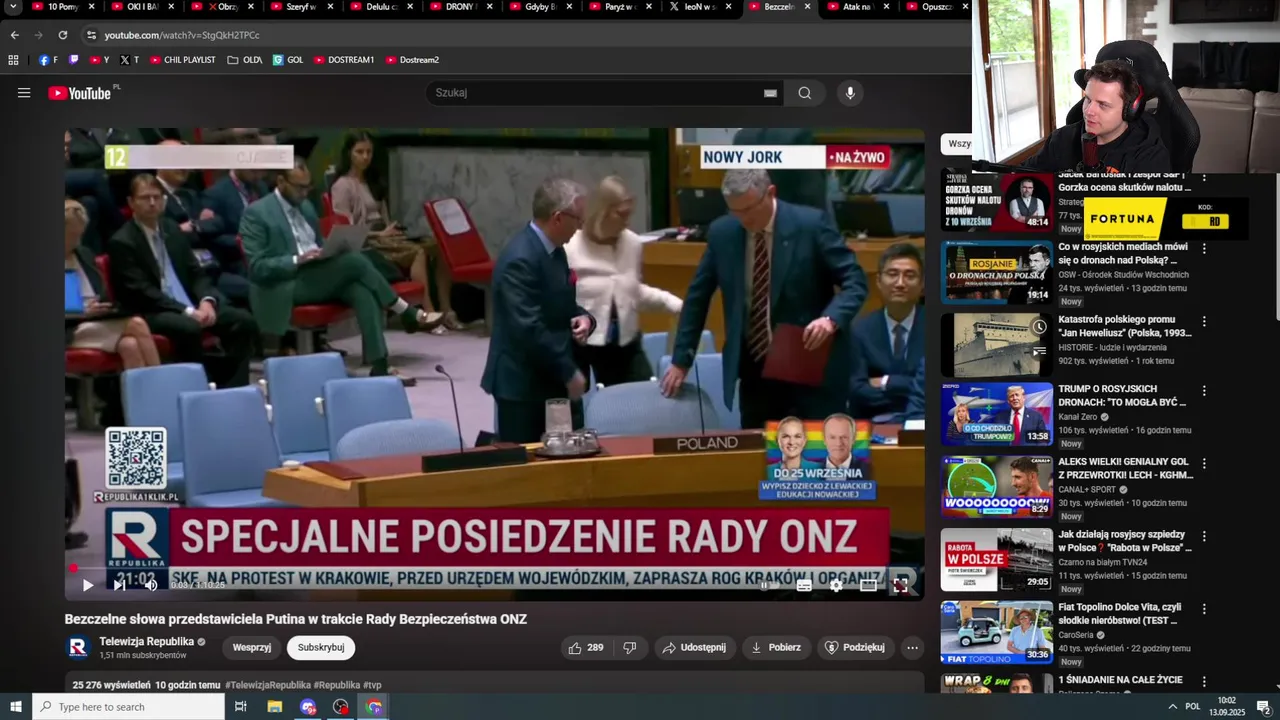Reload the current page
This screenshot has width=1280, height=720.
[63, 35]
